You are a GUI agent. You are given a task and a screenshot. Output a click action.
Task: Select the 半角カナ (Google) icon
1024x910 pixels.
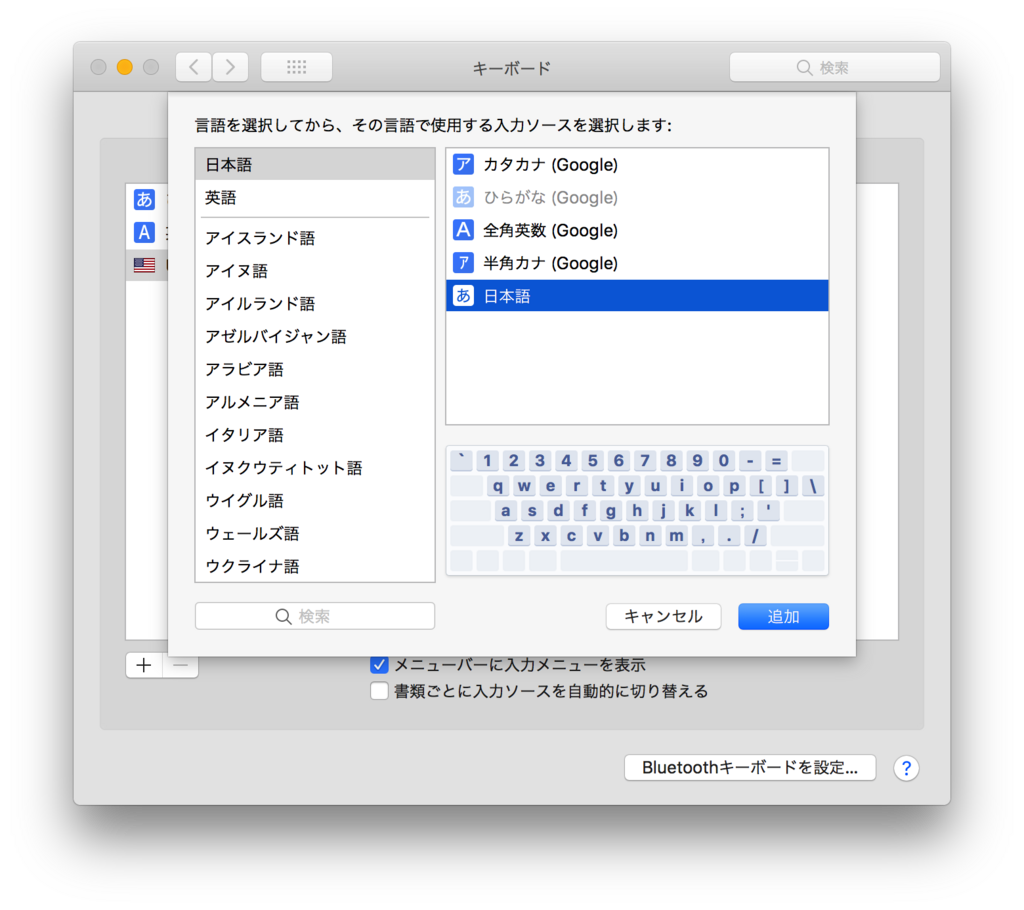463,263
